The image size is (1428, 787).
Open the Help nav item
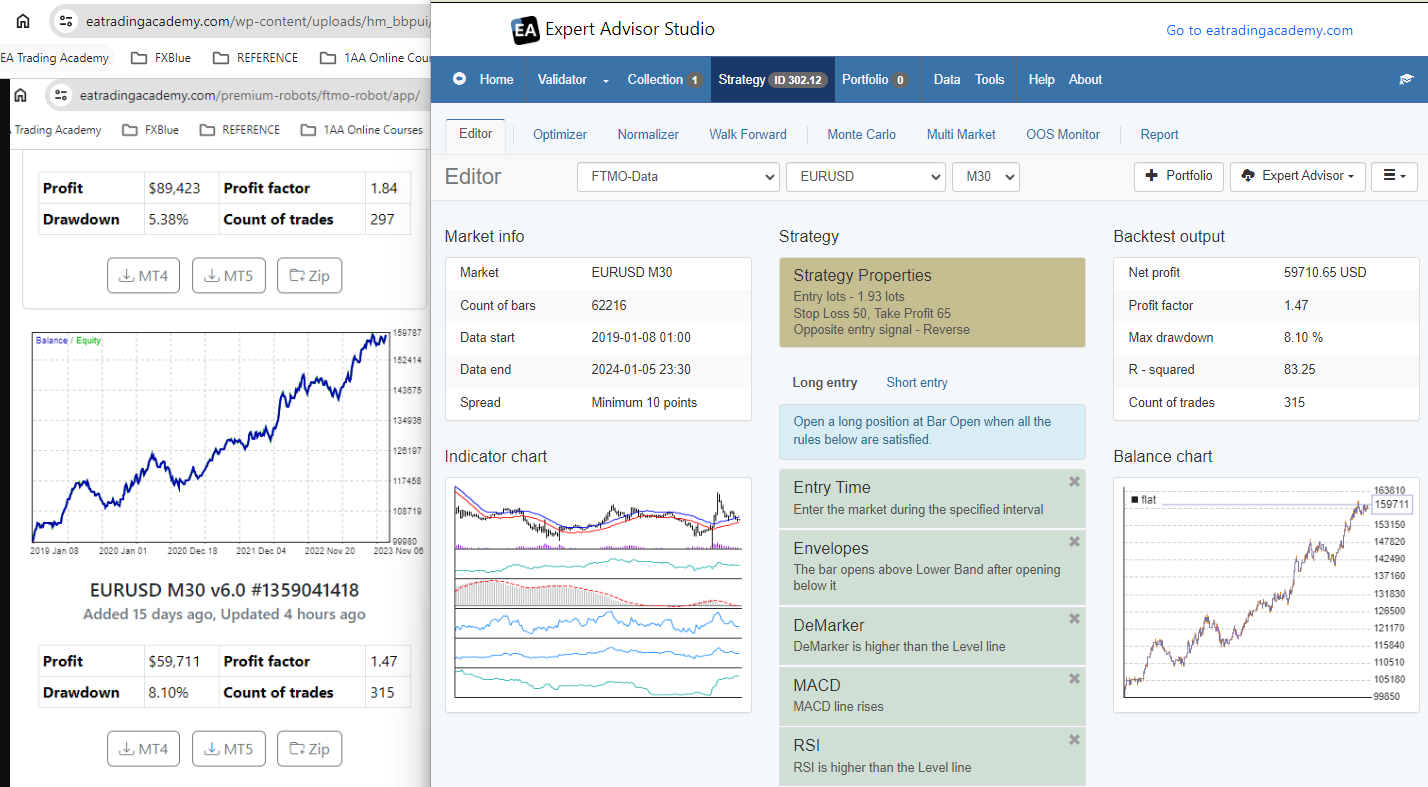click(x=1041, y=80)
